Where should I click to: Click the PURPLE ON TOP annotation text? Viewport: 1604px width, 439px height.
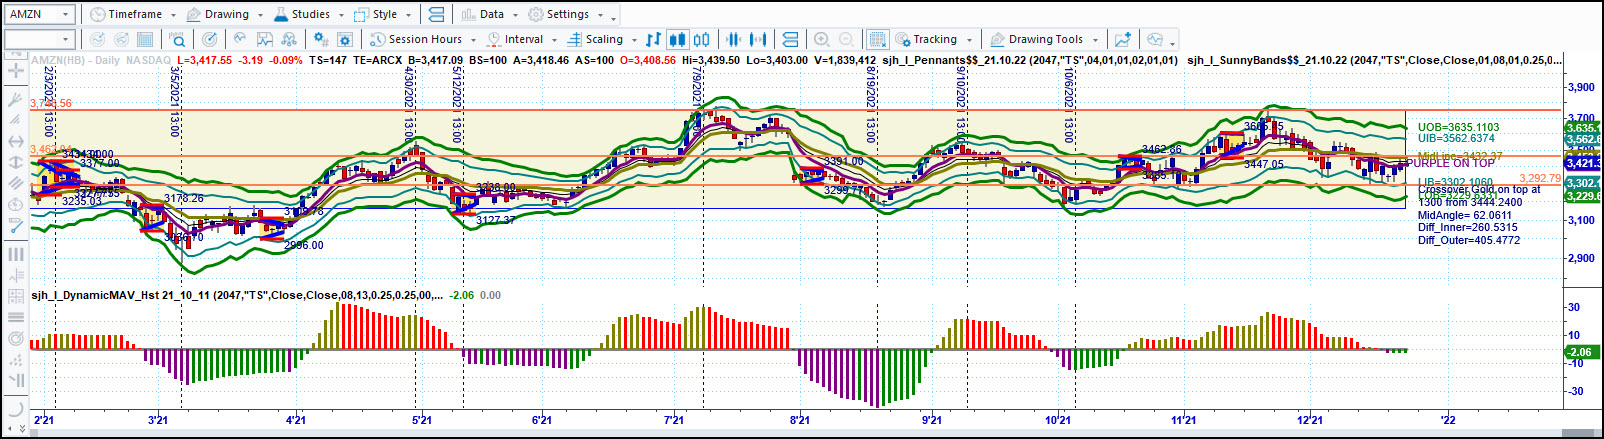coord(1452,163)
